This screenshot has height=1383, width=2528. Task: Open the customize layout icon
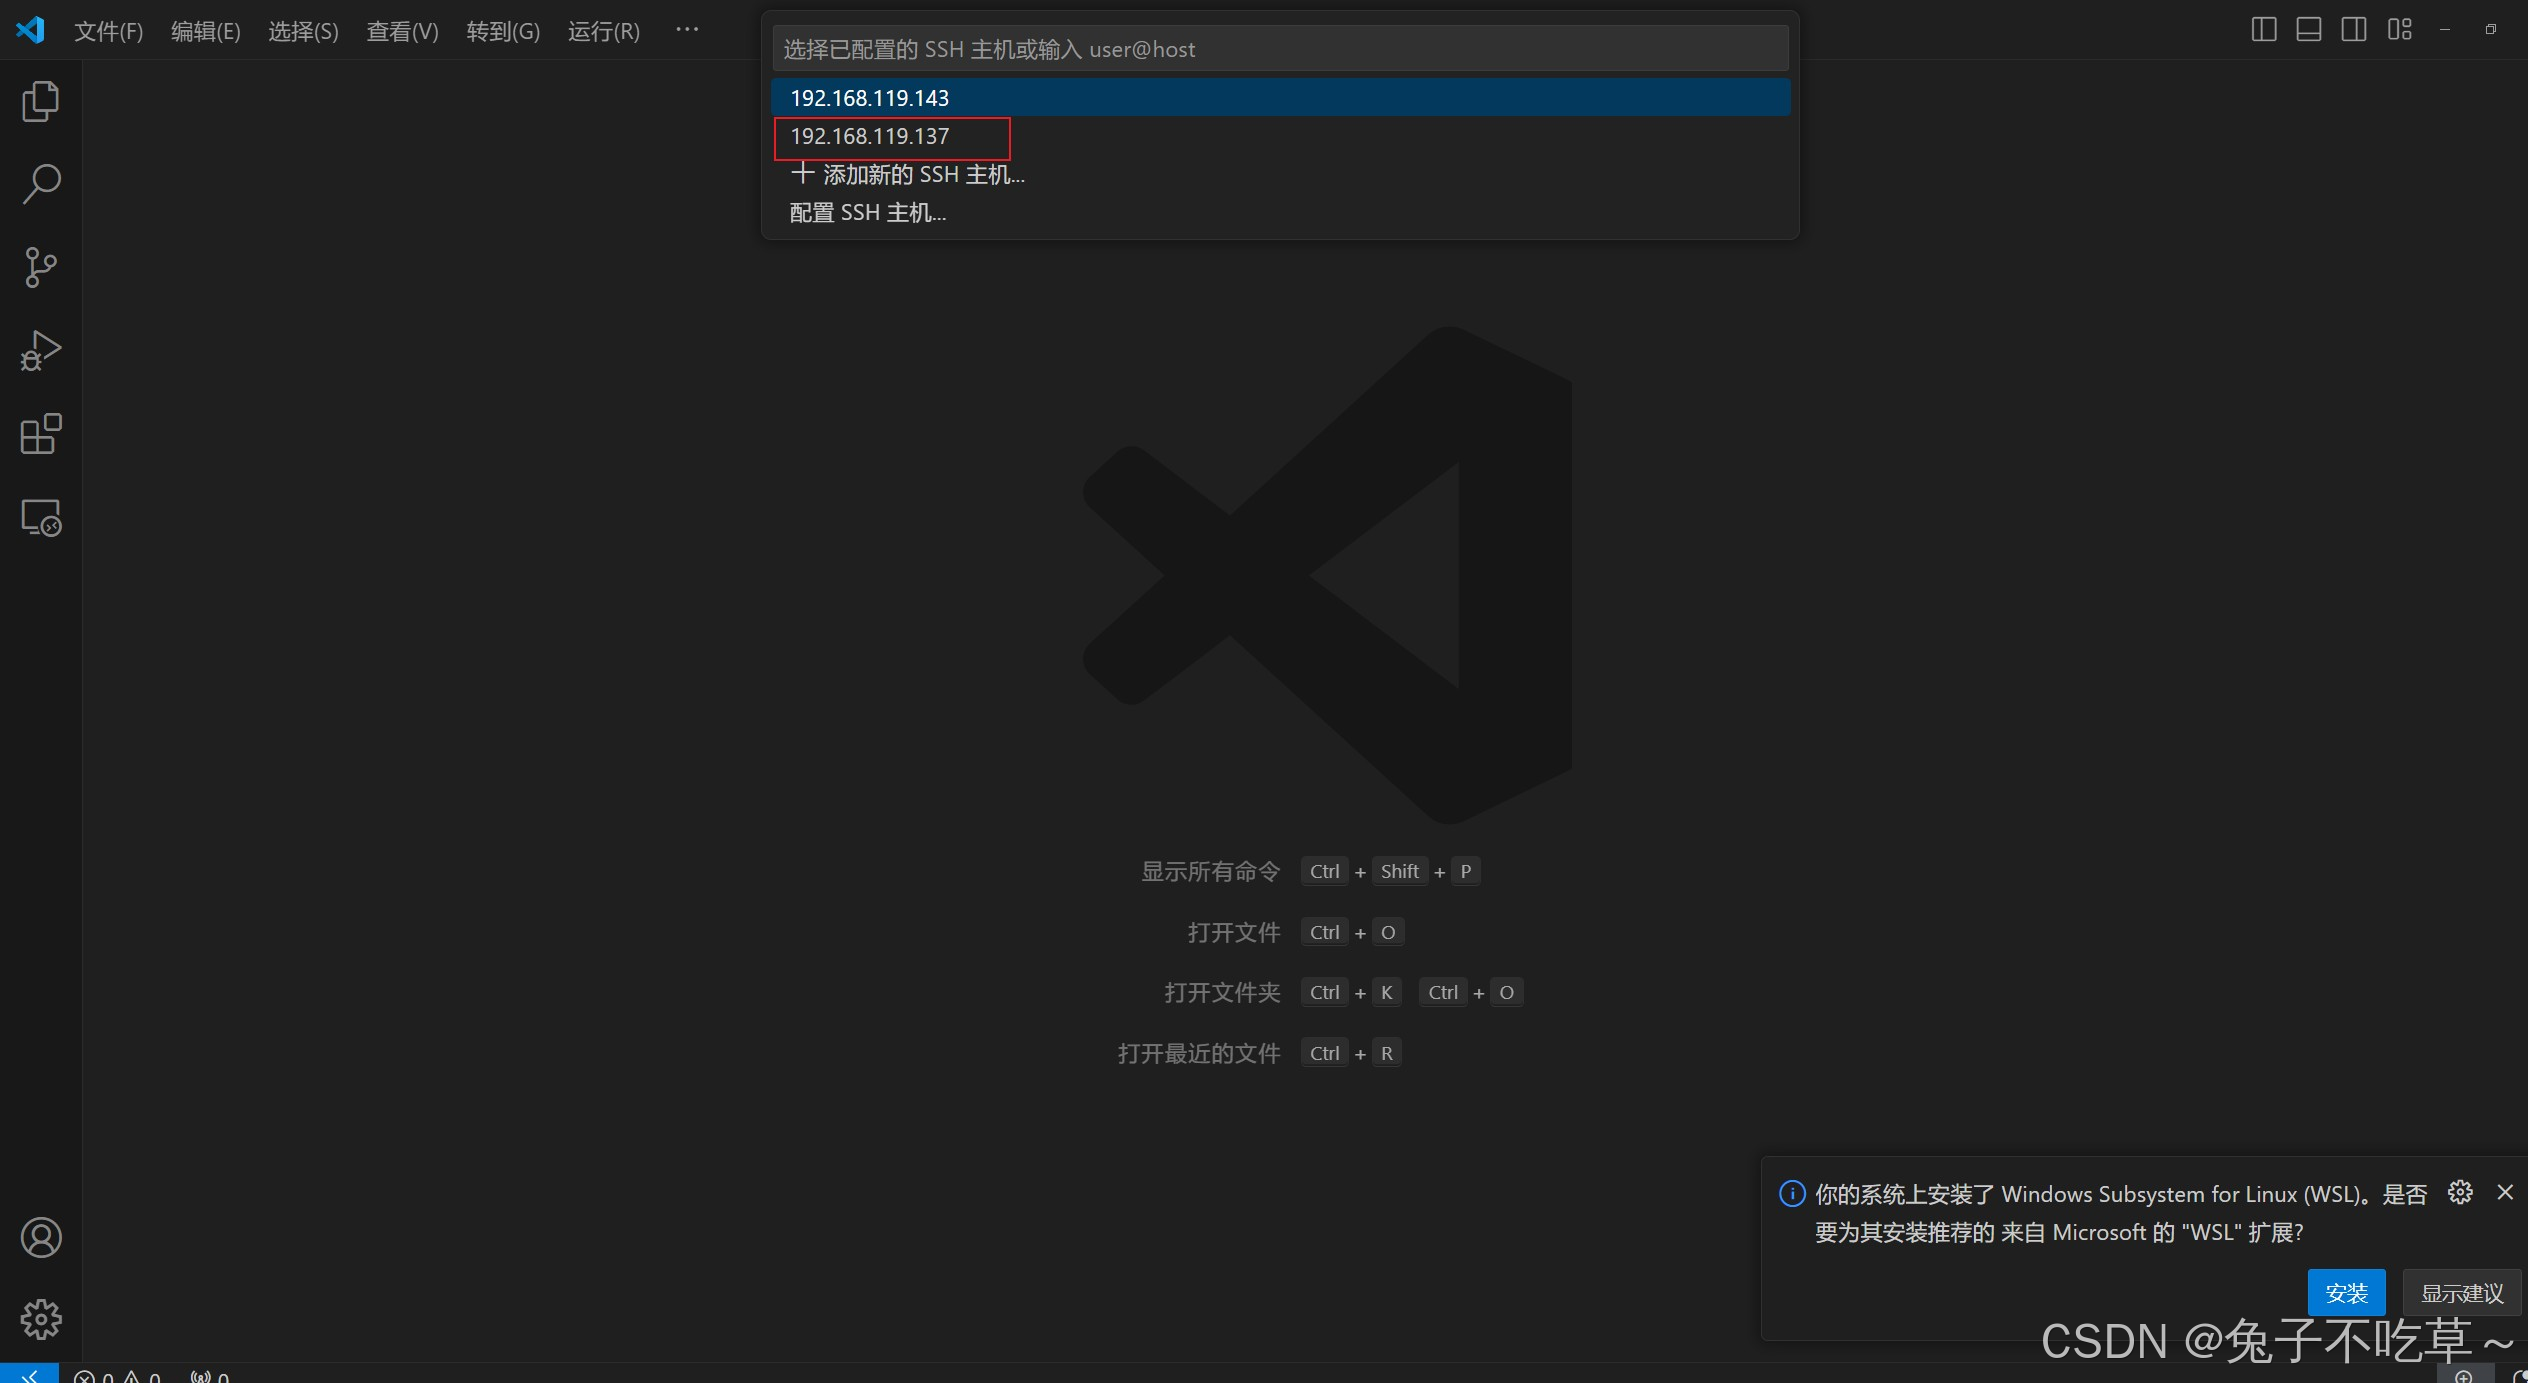[x=2400, y=30]
